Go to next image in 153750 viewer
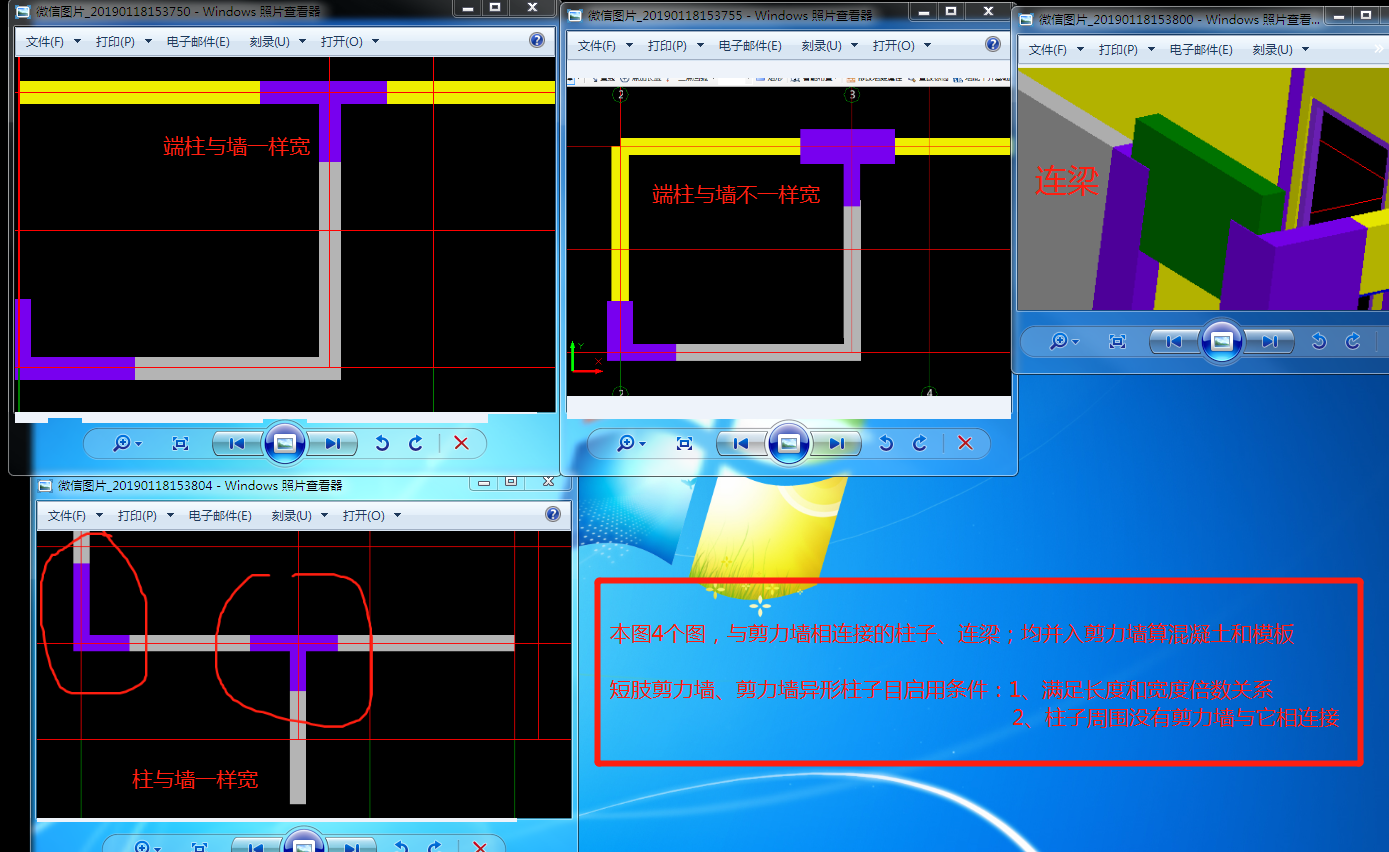1389x852 pixels. (332, 443)
